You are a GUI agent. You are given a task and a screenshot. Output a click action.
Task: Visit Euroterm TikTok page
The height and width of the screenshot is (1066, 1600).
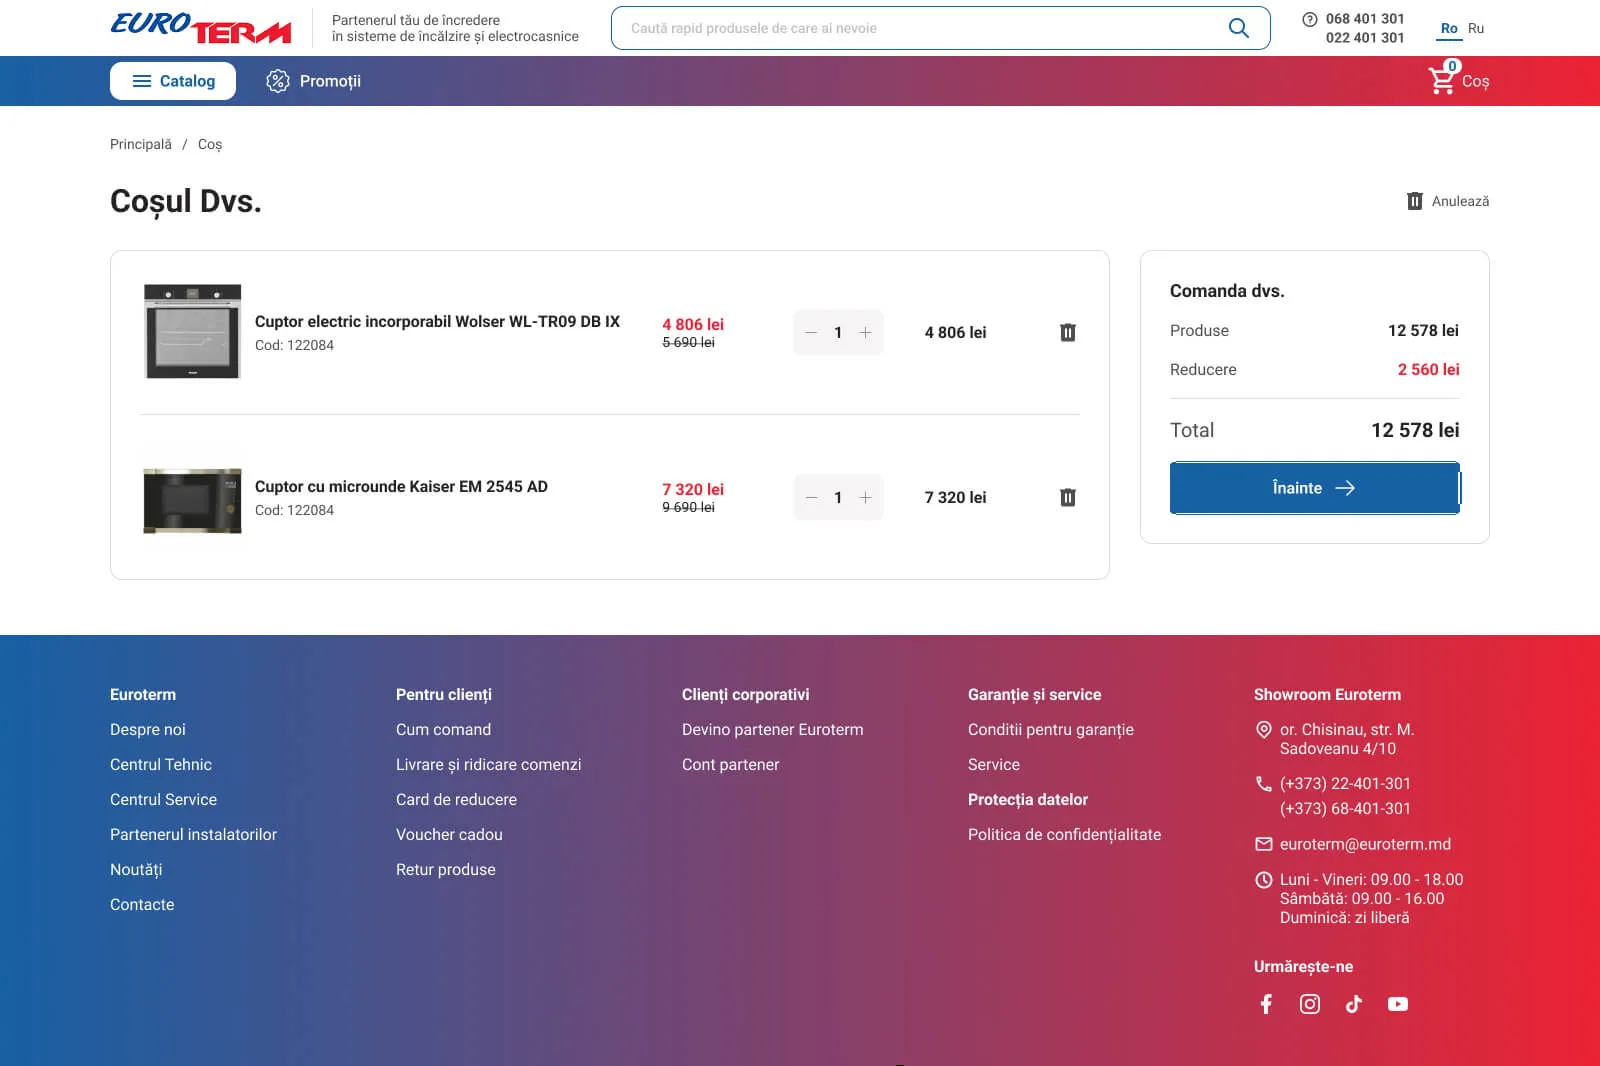click(1354, 1004)
